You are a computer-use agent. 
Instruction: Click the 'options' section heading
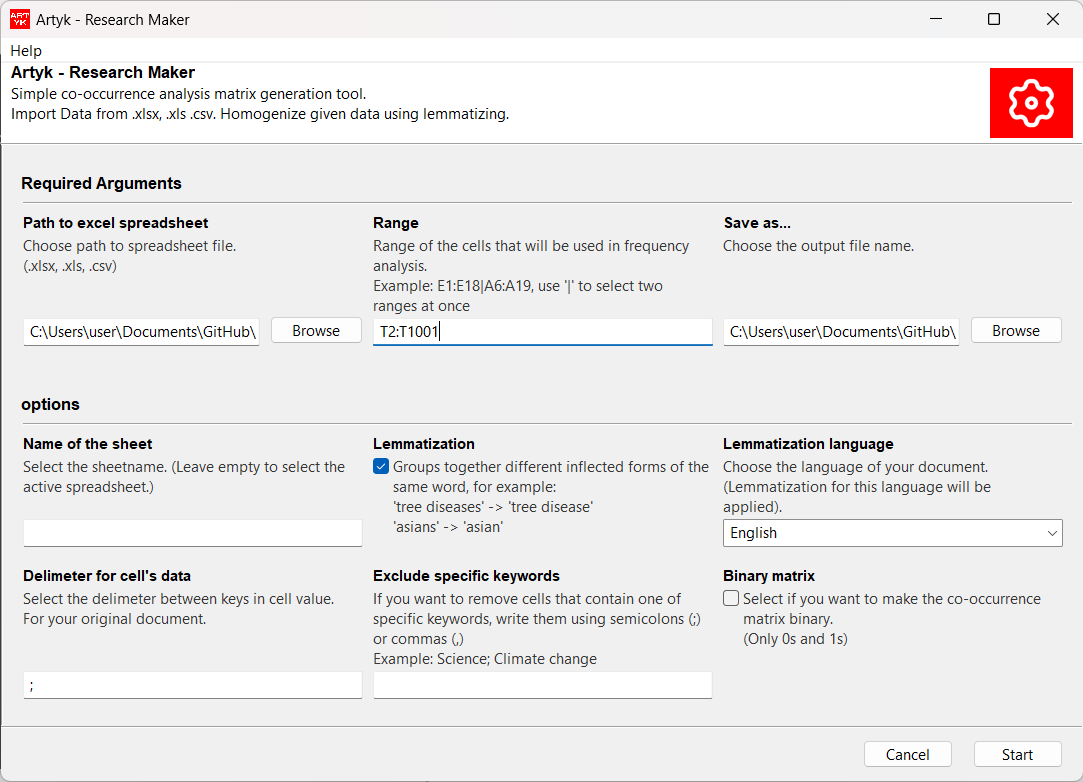50,404
